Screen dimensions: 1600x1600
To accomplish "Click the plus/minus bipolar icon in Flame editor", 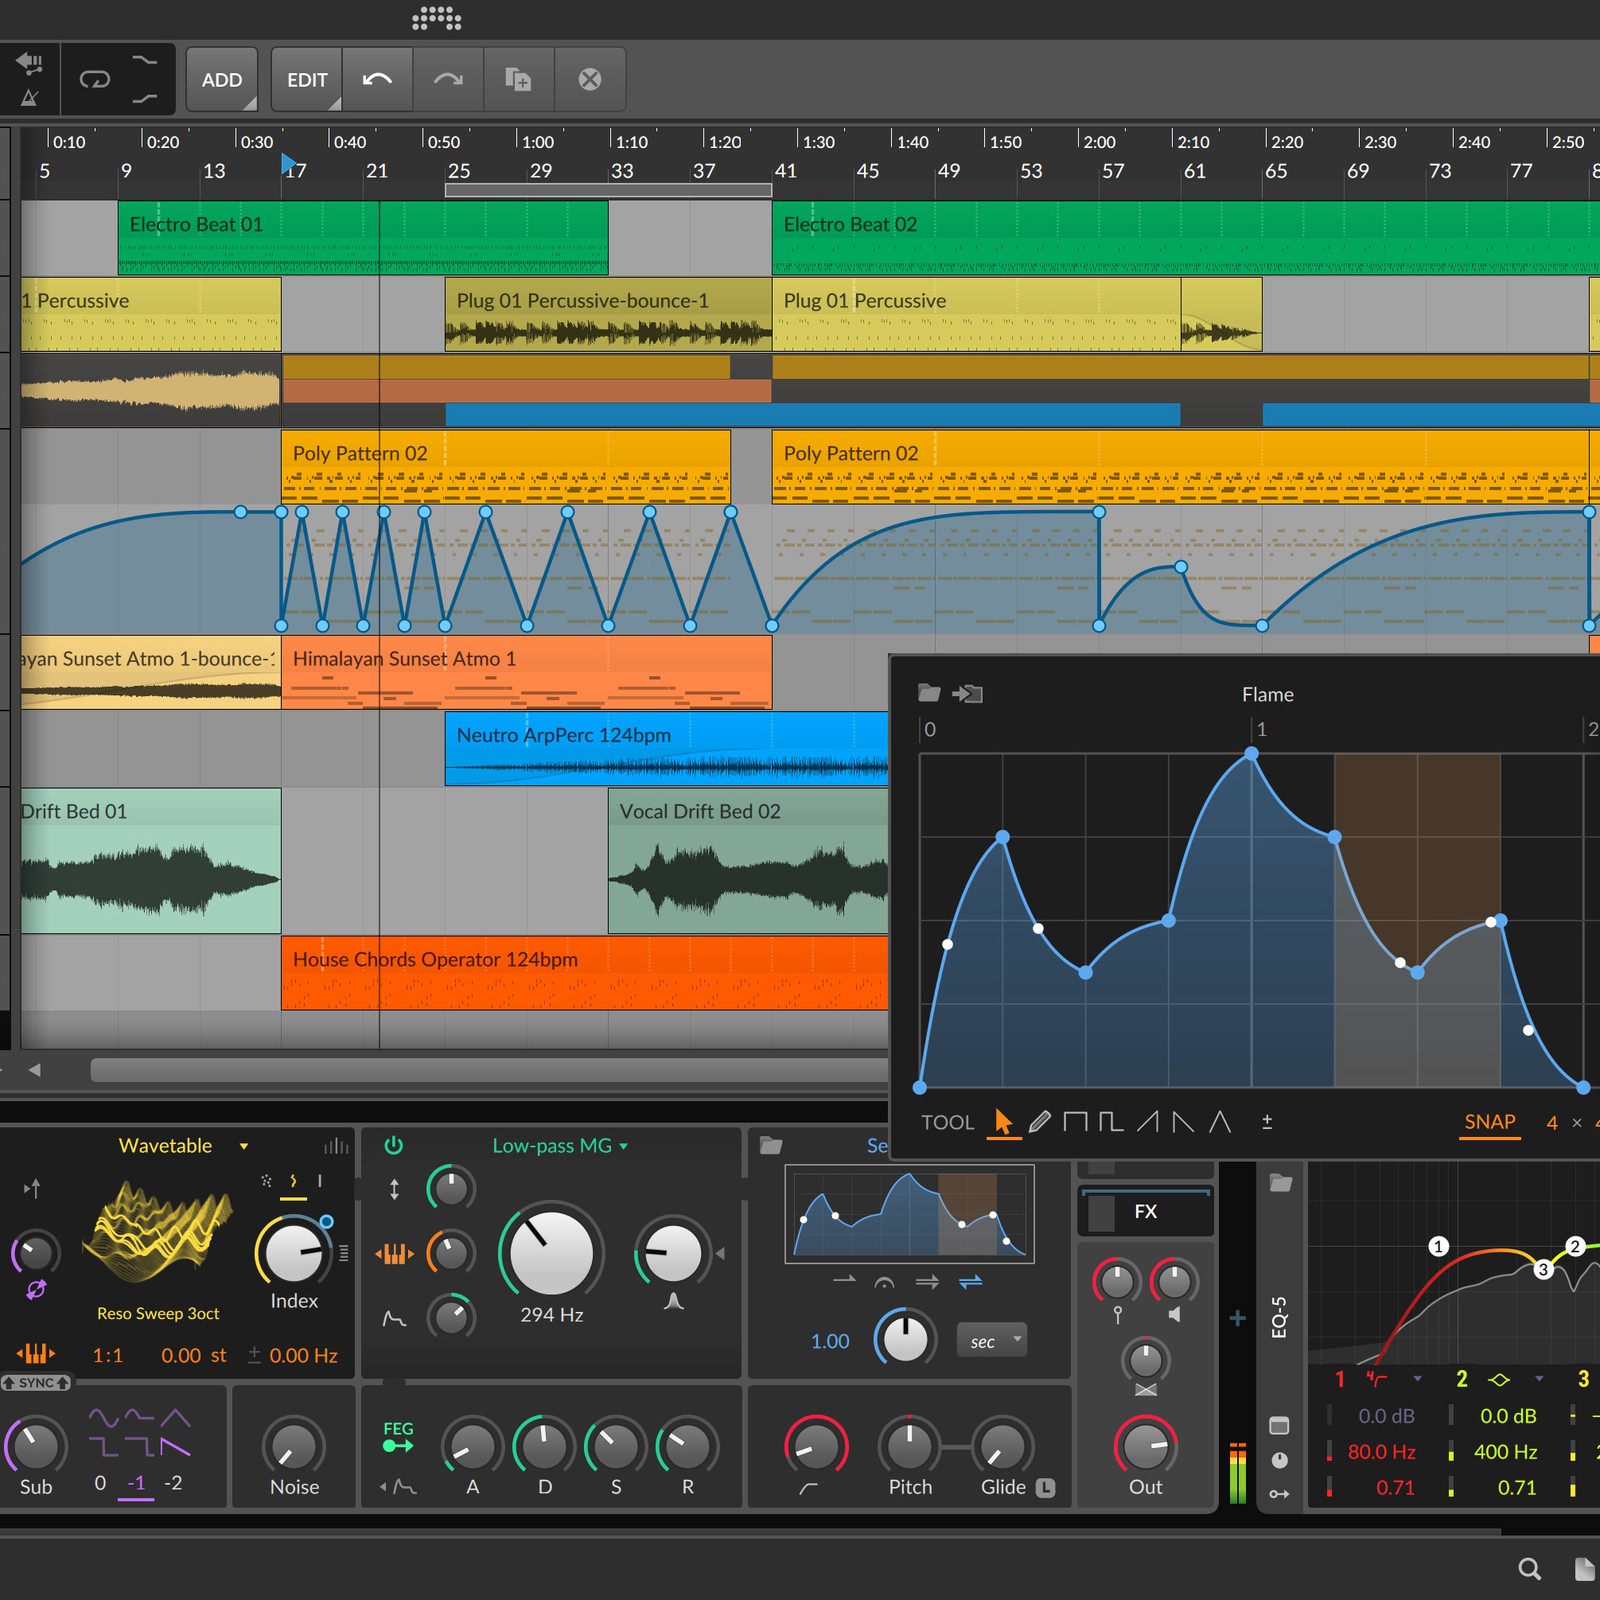I will click(1267, 1122).
